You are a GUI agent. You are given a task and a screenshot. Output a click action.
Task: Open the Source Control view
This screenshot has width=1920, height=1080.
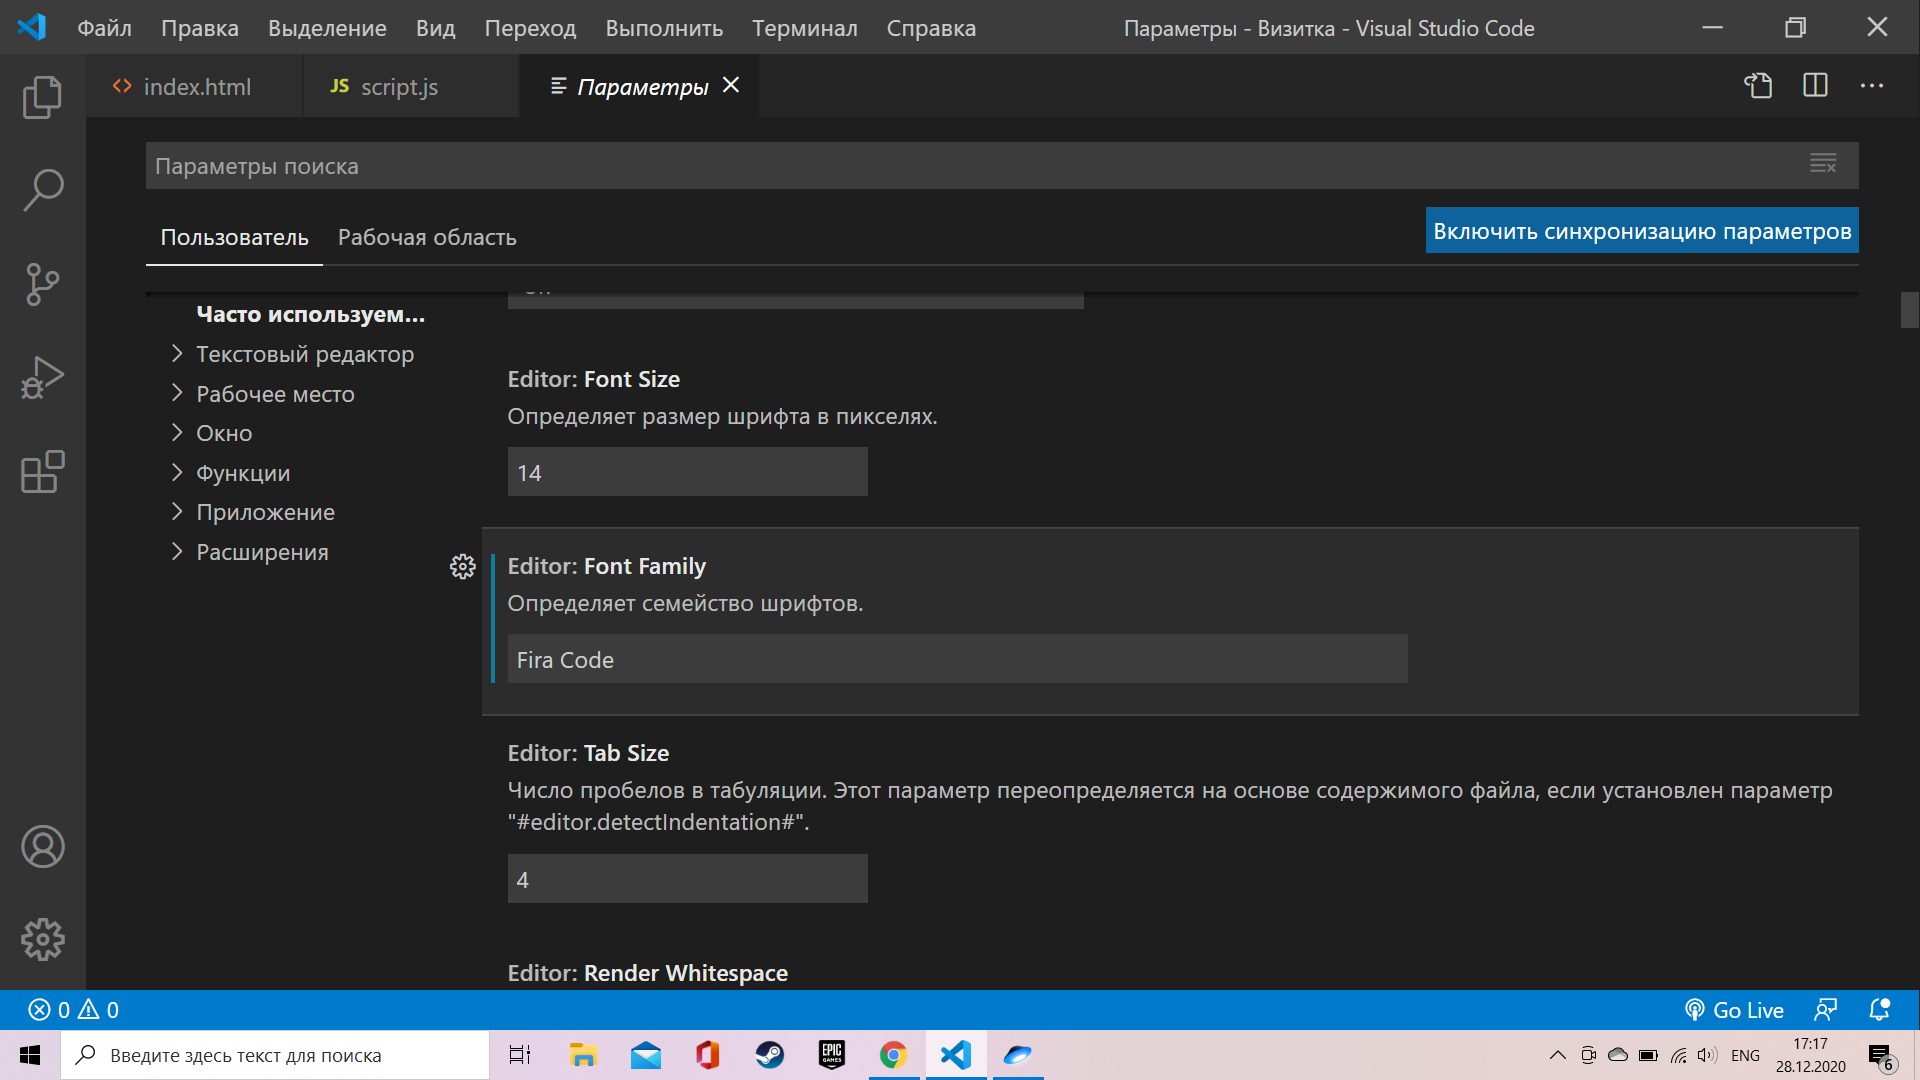pos(42,284)
